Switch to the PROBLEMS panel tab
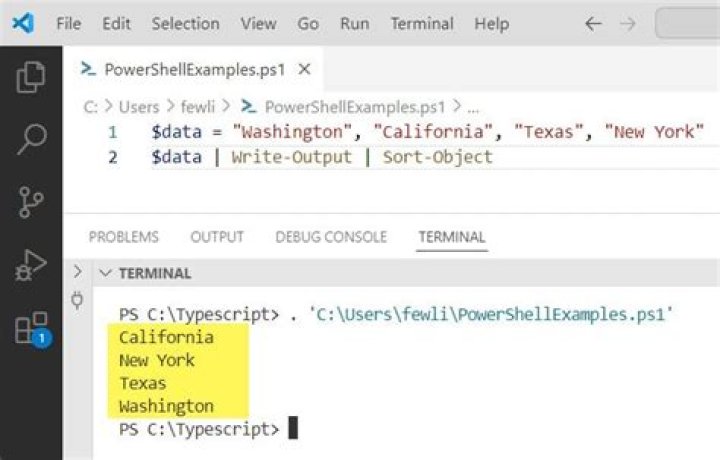This screenshot has height=460, width=720. click(124, 237)
